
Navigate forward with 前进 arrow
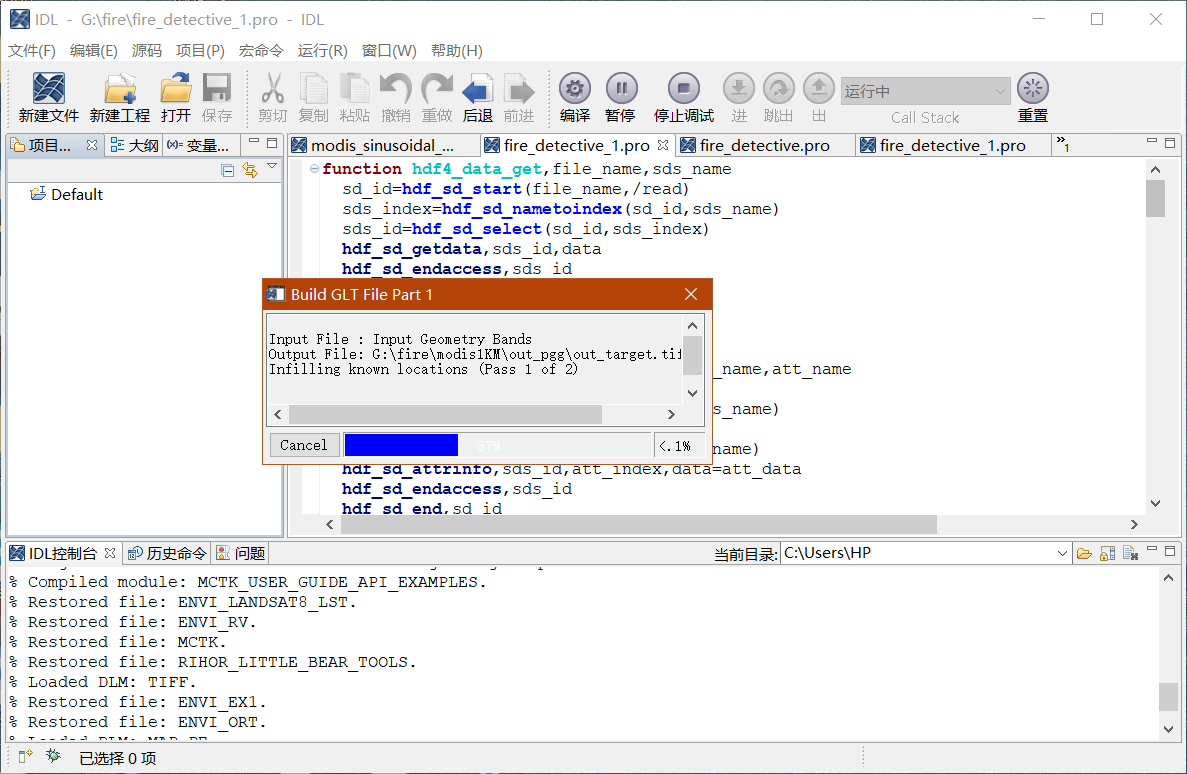(519, 98)
